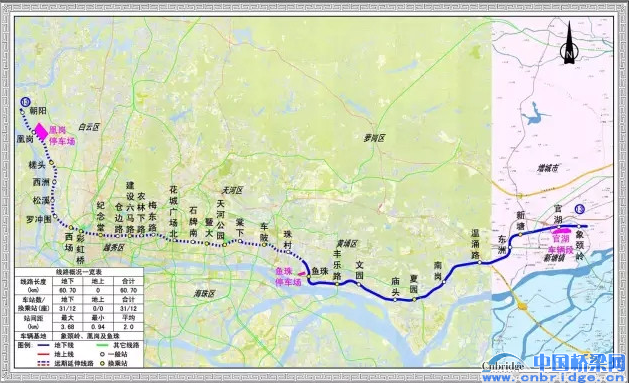Select the 天河区 district label
Image resolution: width=629 pixels, height=383 pixels.
[x=232, y=190]
